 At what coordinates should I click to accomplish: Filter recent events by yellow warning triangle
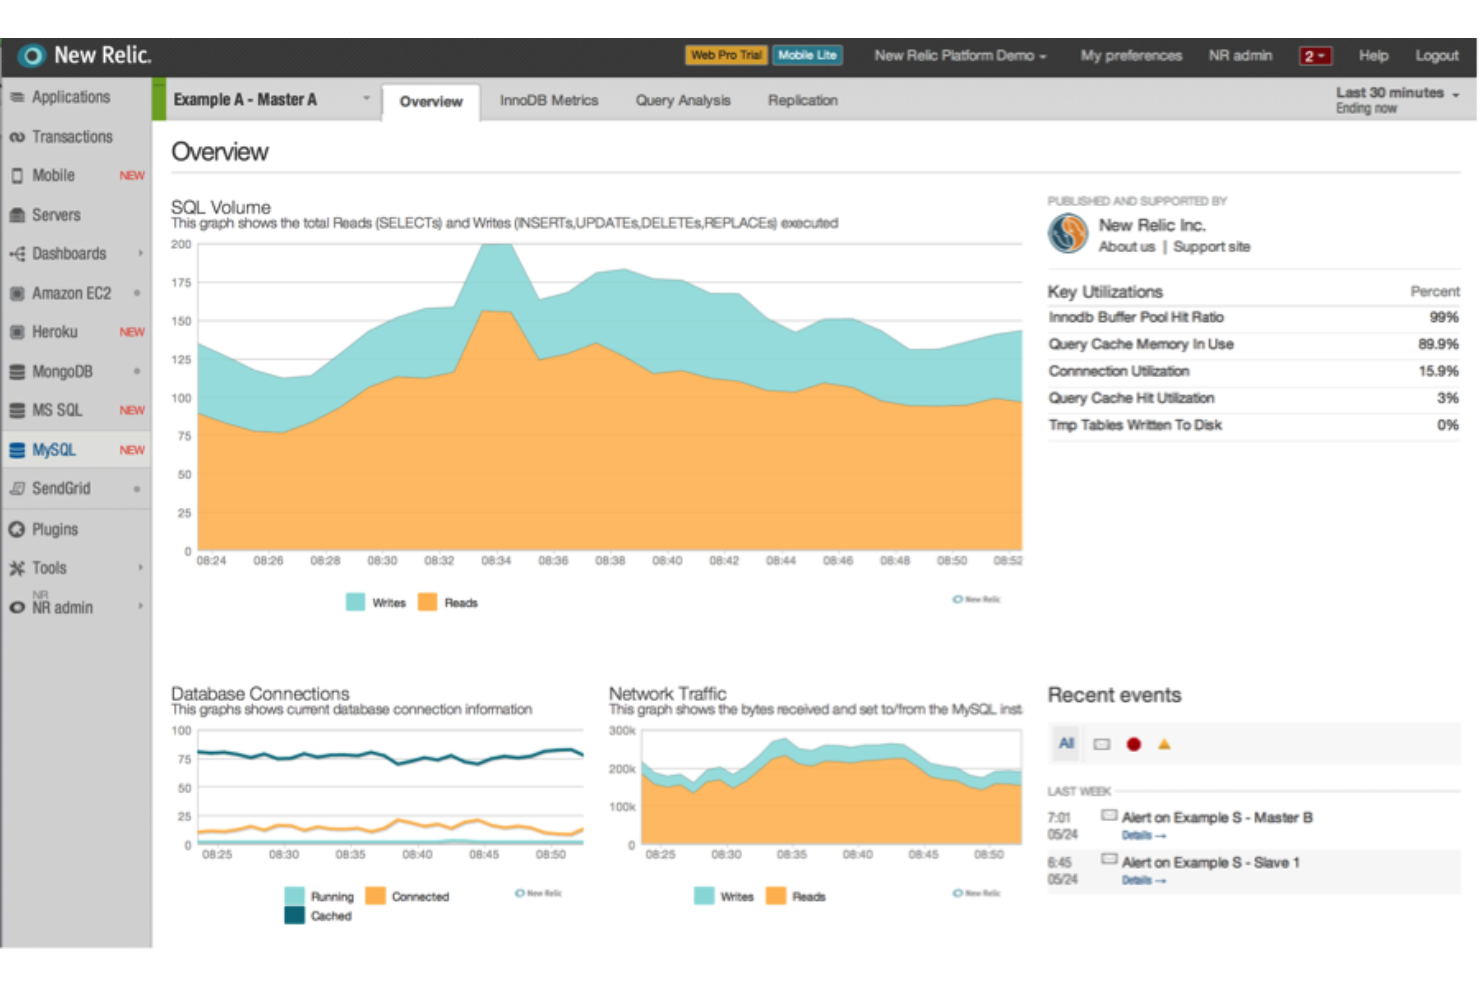coord(1164,744)
